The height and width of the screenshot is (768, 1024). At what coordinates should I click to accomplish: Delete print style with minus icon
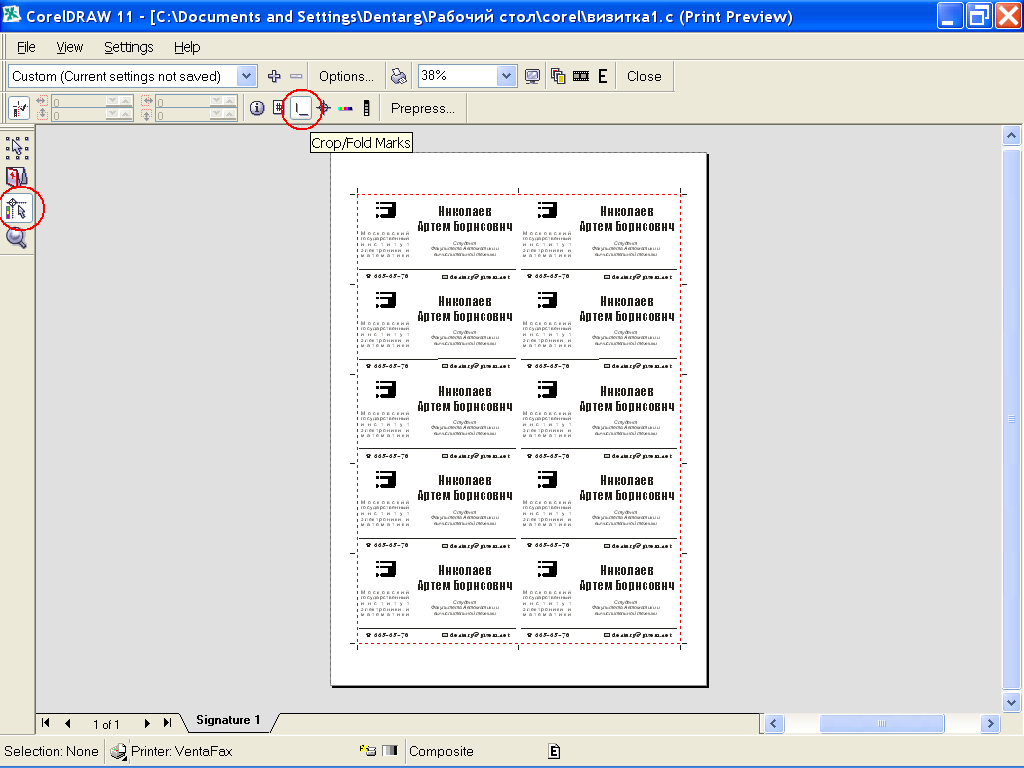(x=296, y=76)
